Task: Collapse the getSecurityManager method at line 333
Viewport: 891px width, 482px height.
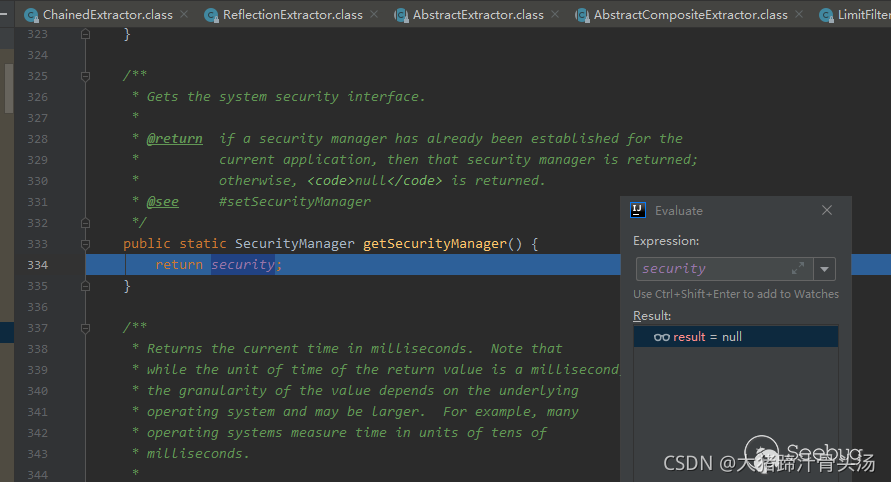Action: click(86, 244)
